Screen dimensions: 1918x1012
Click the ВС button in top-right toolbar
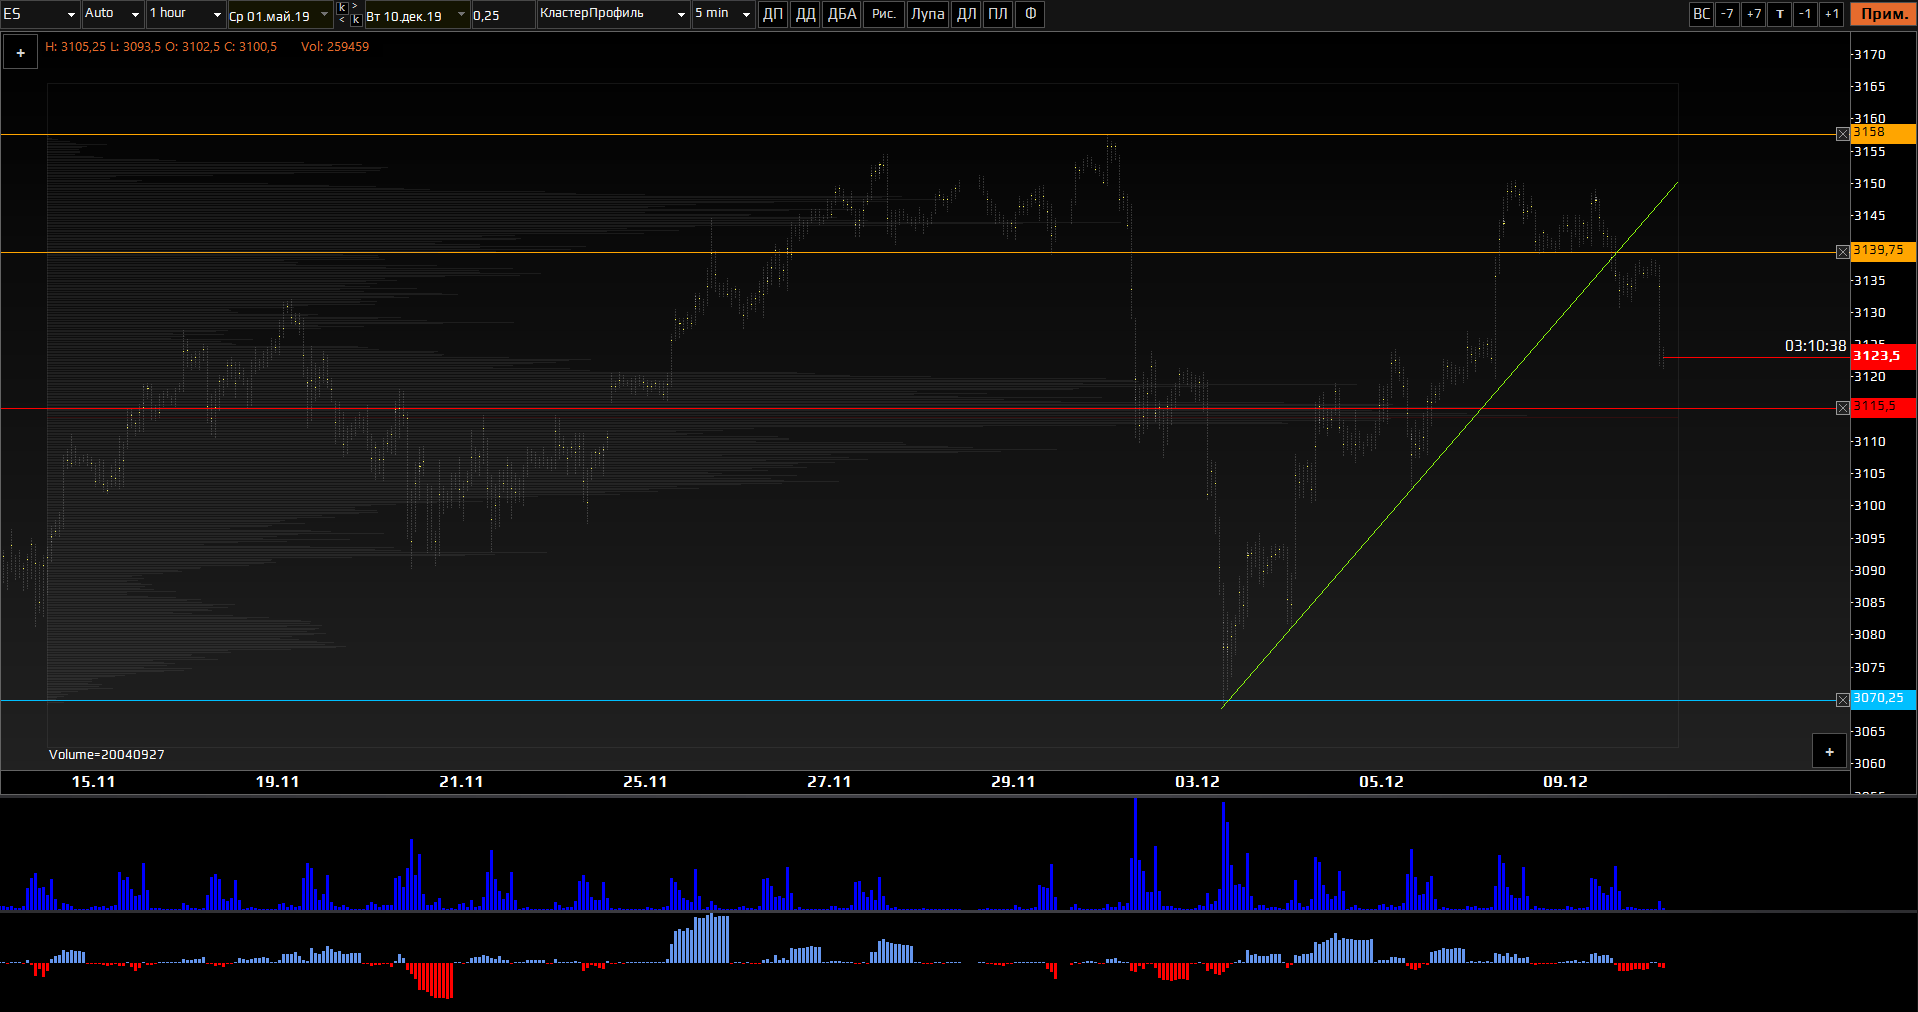pyautogui.click(x=1701, y=14)
